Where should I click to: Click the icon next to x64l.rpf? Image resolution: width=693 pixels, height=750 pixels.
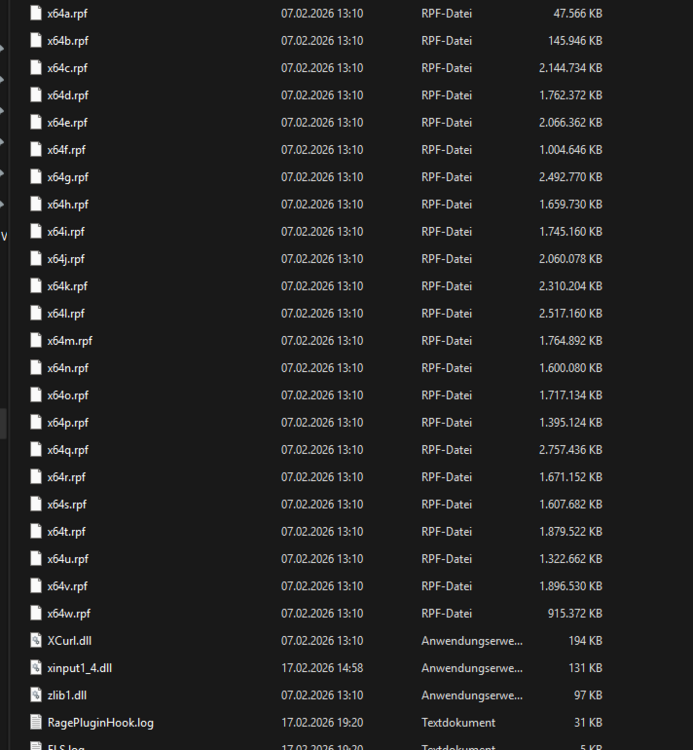(x=36, y=313)
